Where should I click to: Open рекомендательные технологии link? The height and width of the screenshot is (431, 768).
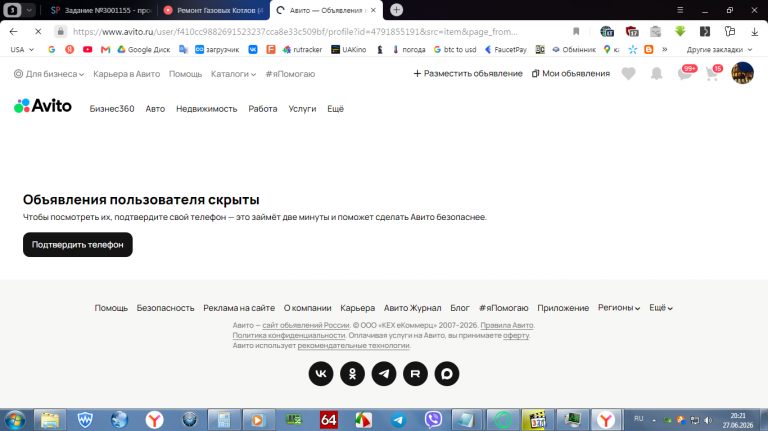353,345
